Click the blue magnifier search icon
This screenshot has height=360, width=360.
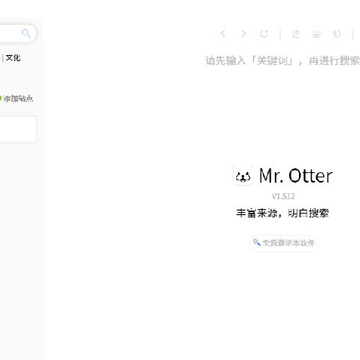[26, 33]
